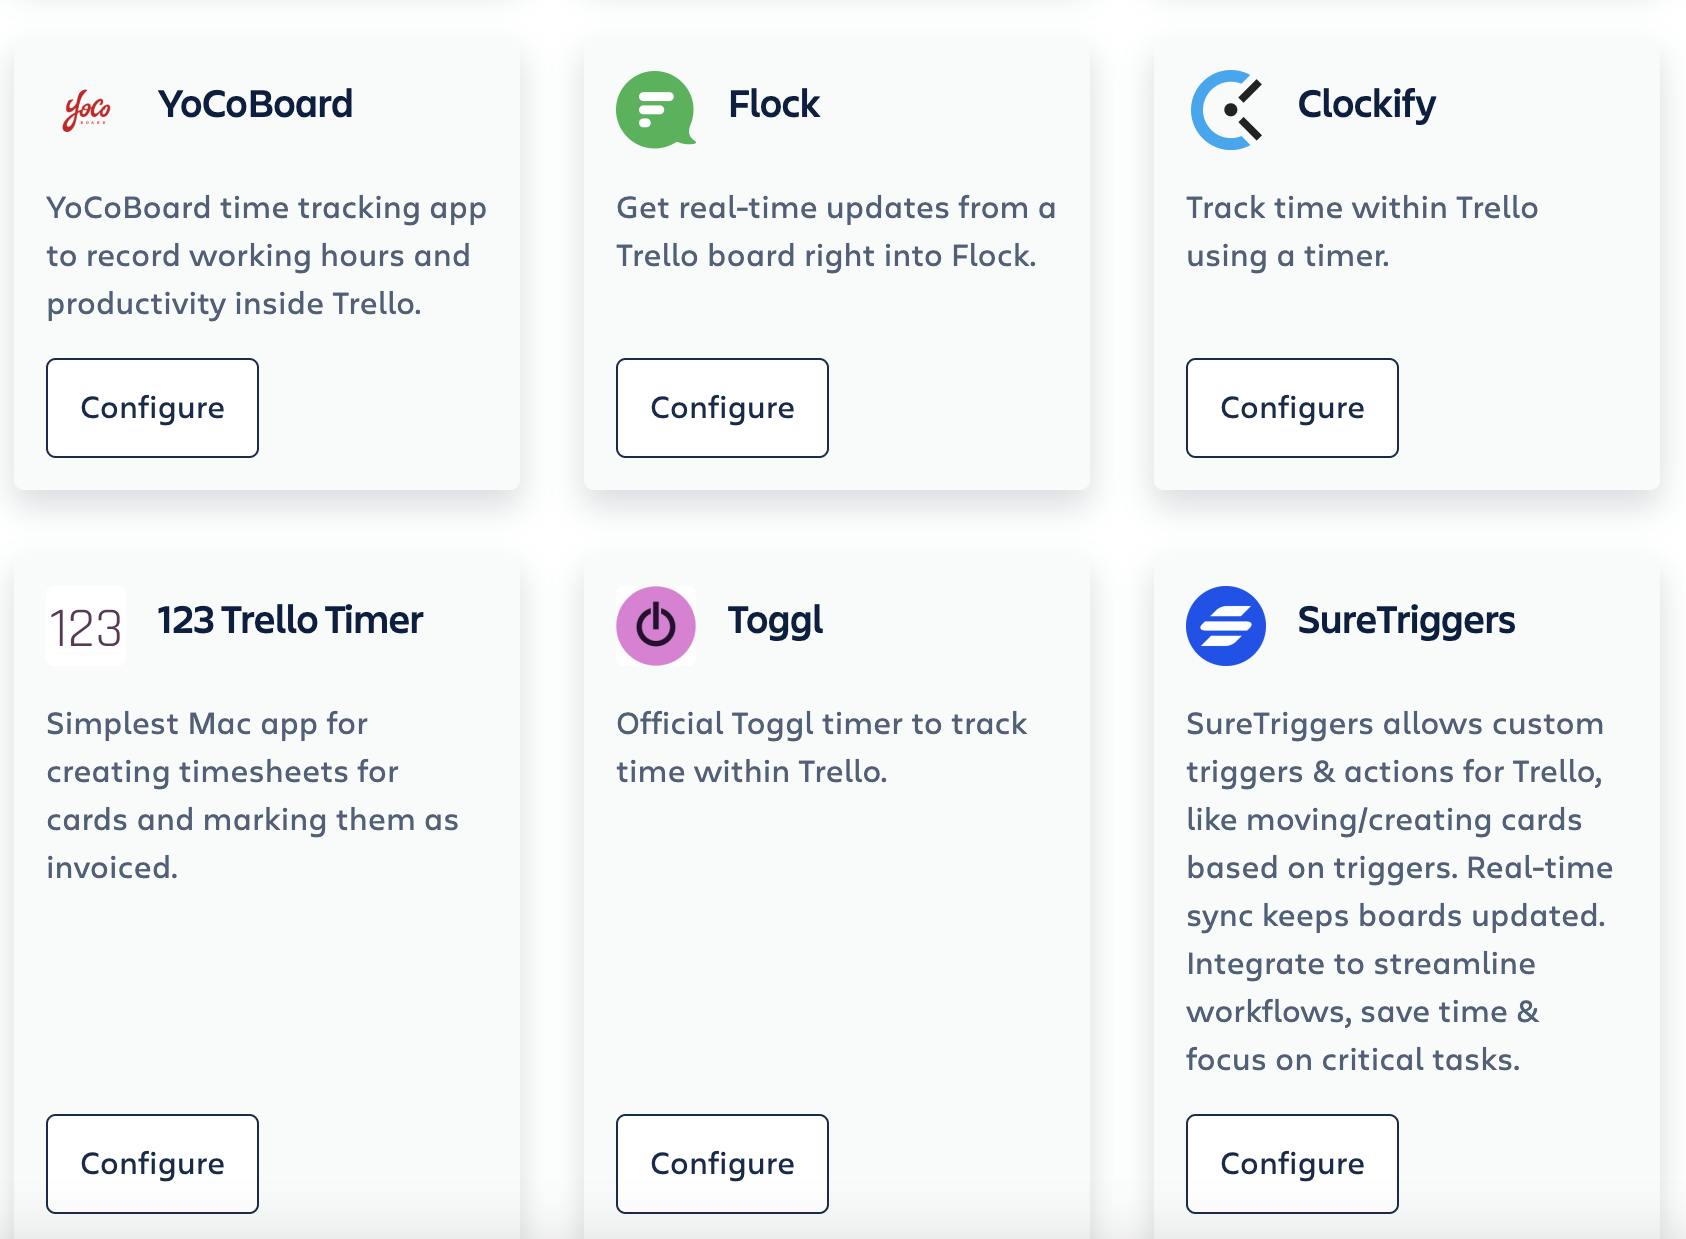Select Configure for SureTriggers

[1292, 1164]
